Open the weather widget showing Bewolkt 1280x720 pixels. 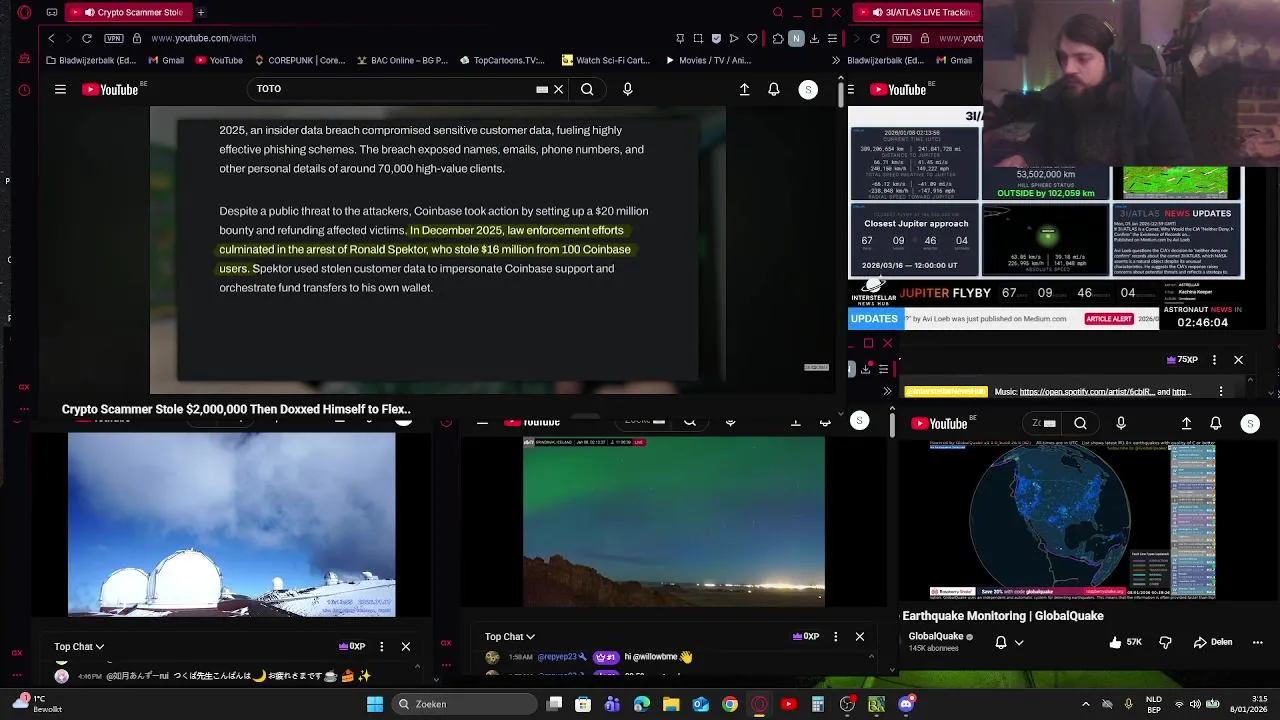36,704
